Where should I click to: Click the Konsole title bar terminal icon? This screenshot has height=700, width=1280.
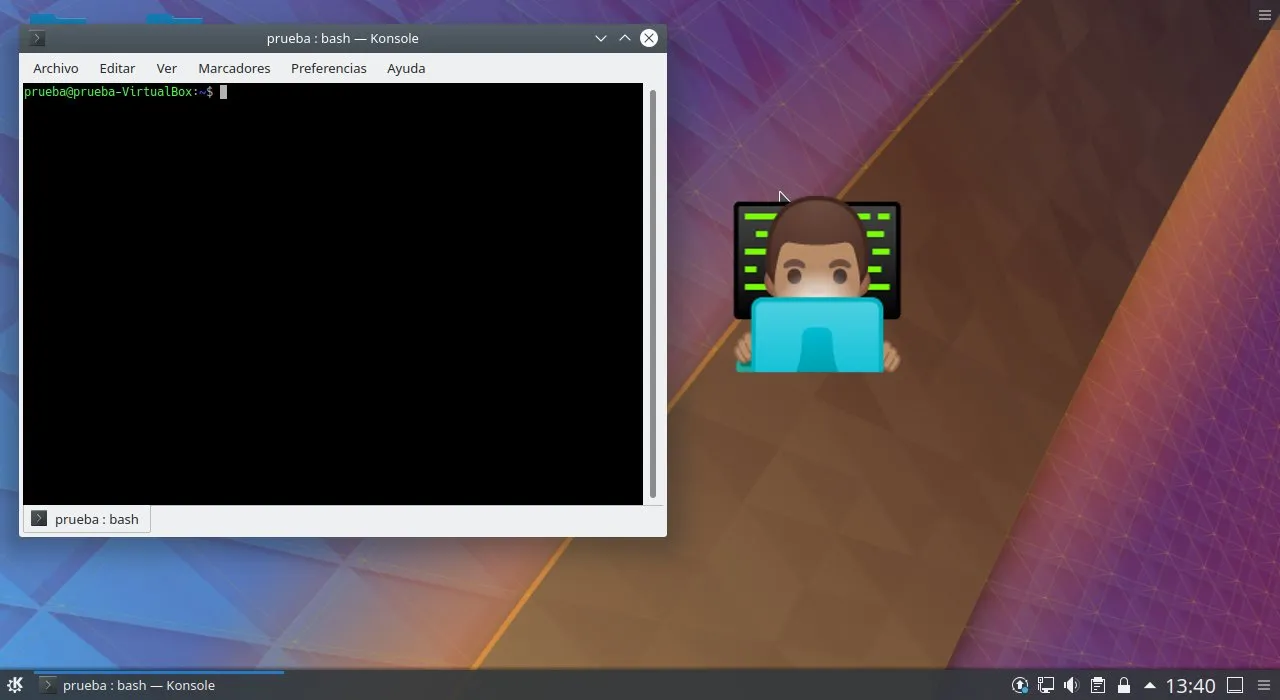(x=37, y=38)
